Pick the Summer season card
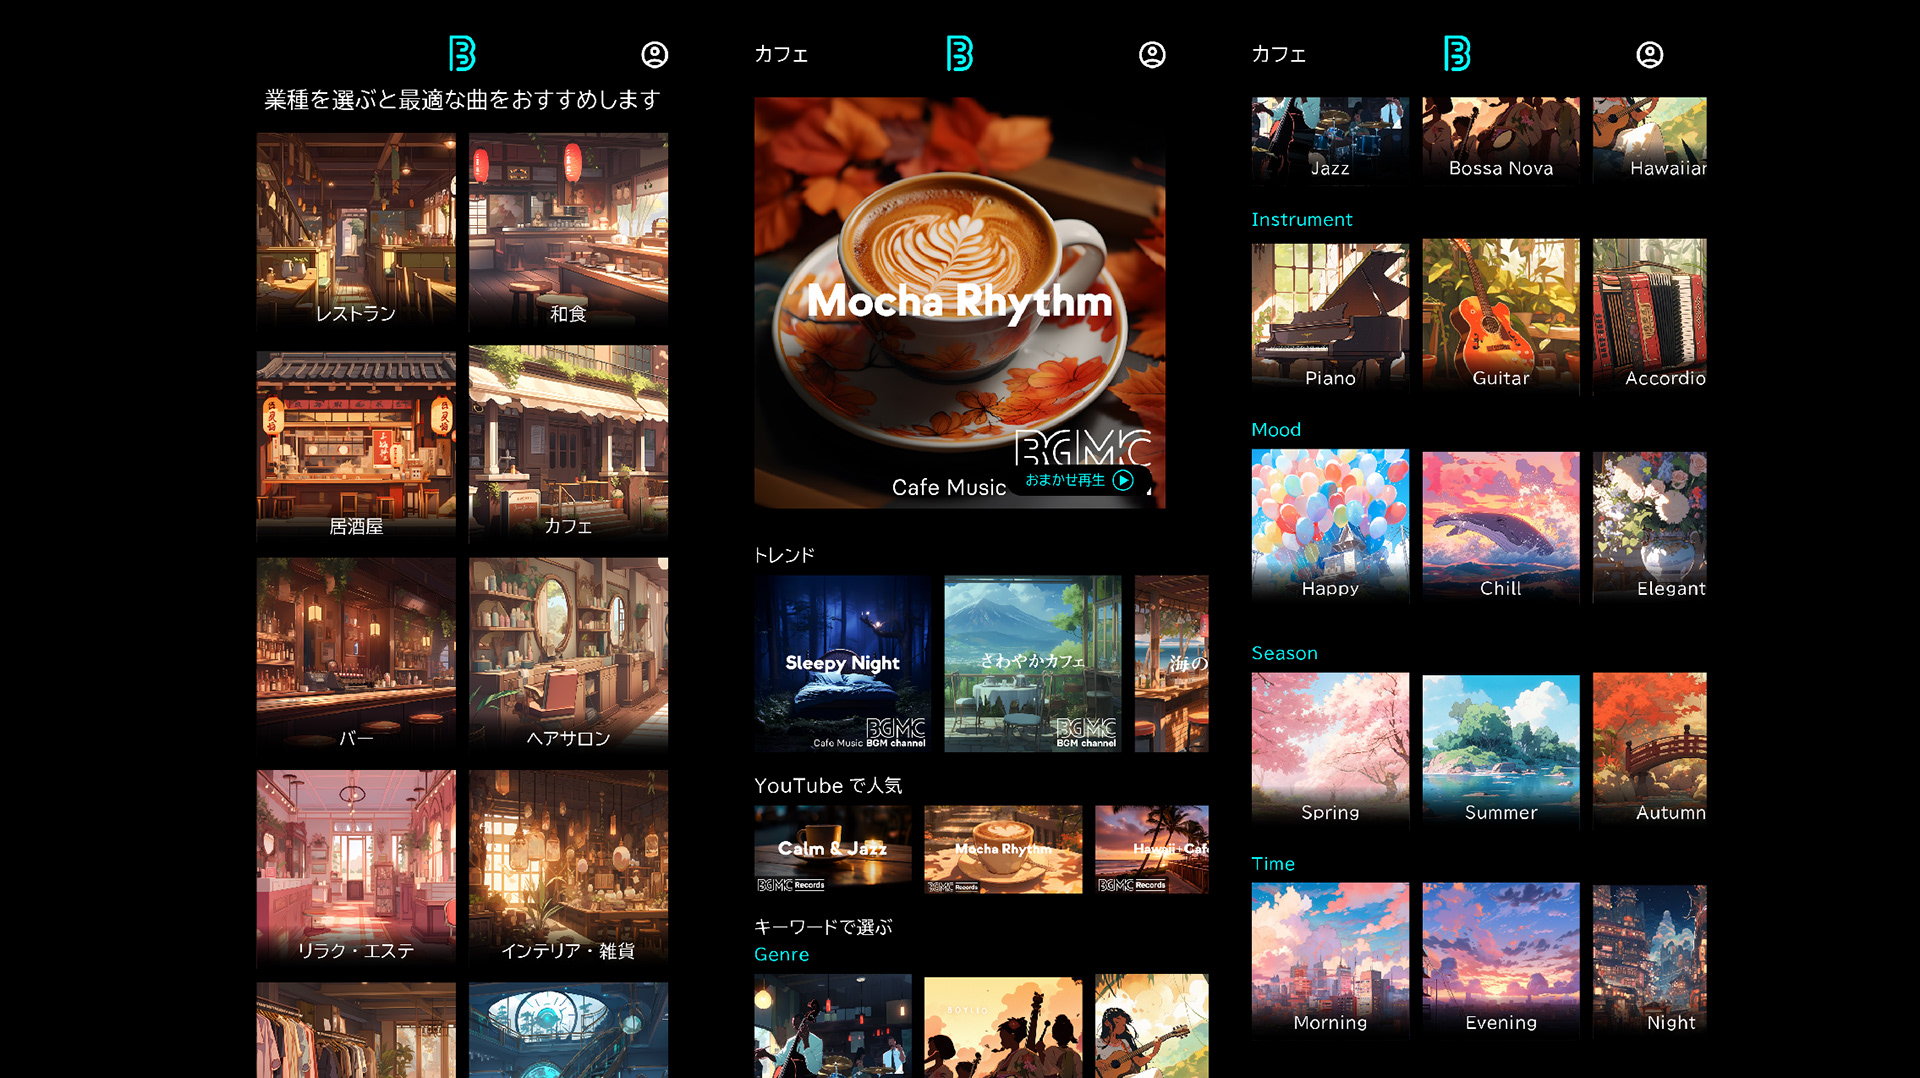1920x1078 pixels. [x=1501, y=750]
